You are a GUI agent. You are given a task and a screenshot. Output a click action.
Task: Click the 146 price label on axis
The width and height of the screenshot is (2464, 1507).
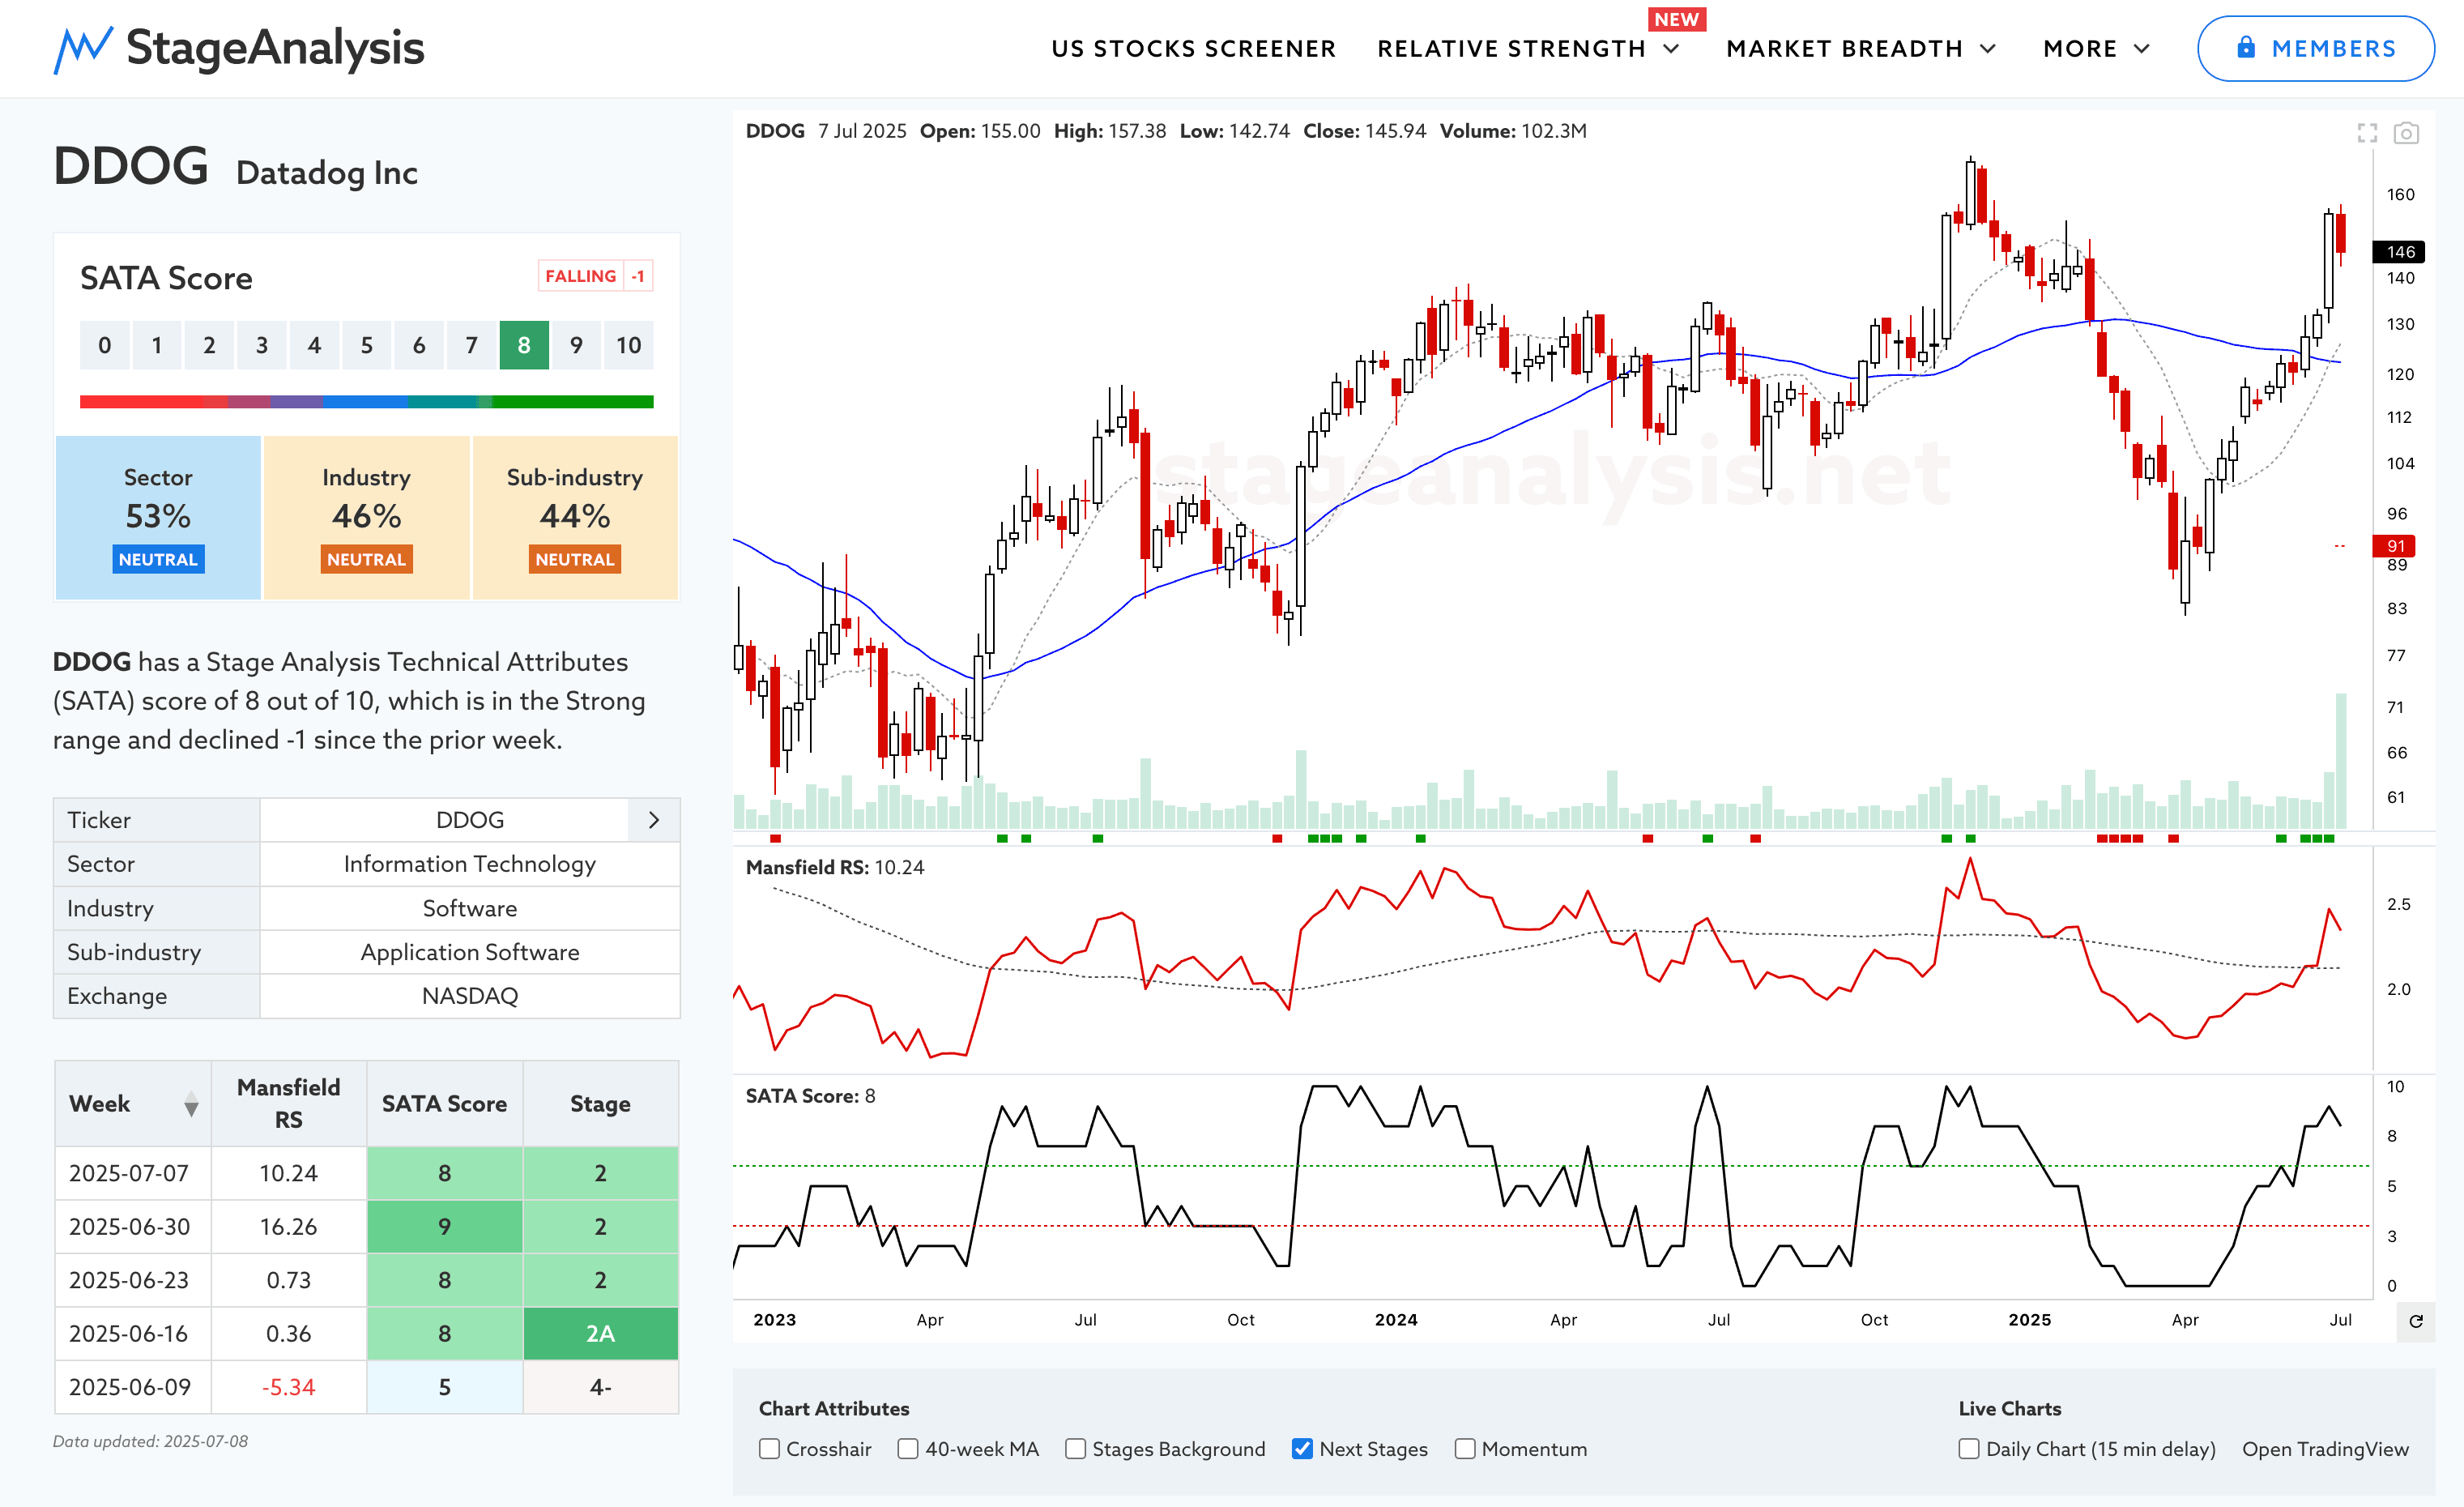pyautogui.click(x=2400, y=252)
